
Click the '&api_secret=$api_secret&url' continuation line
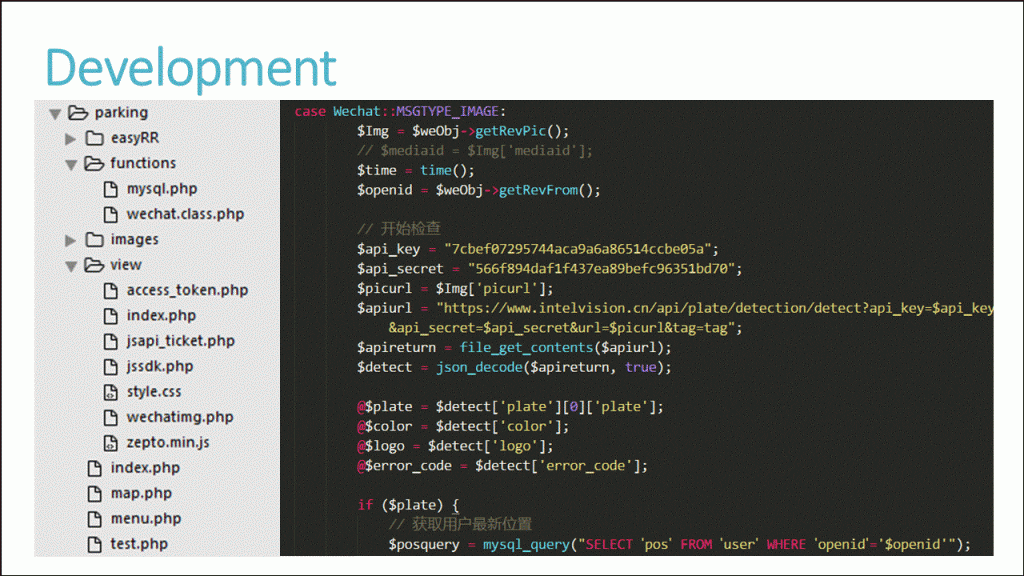tap(566, 328)
